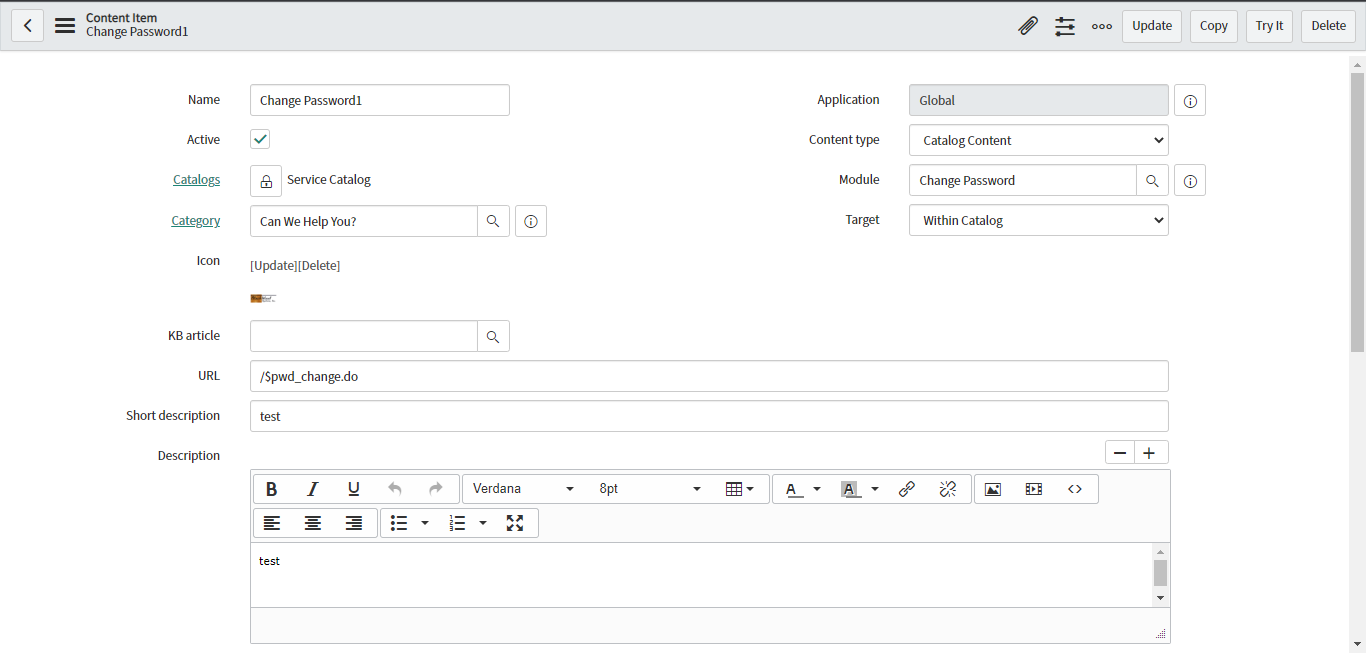The height and width of the screenshot is (657, 1366).
Task: Align text right in editor
Action: pos(354,523)
